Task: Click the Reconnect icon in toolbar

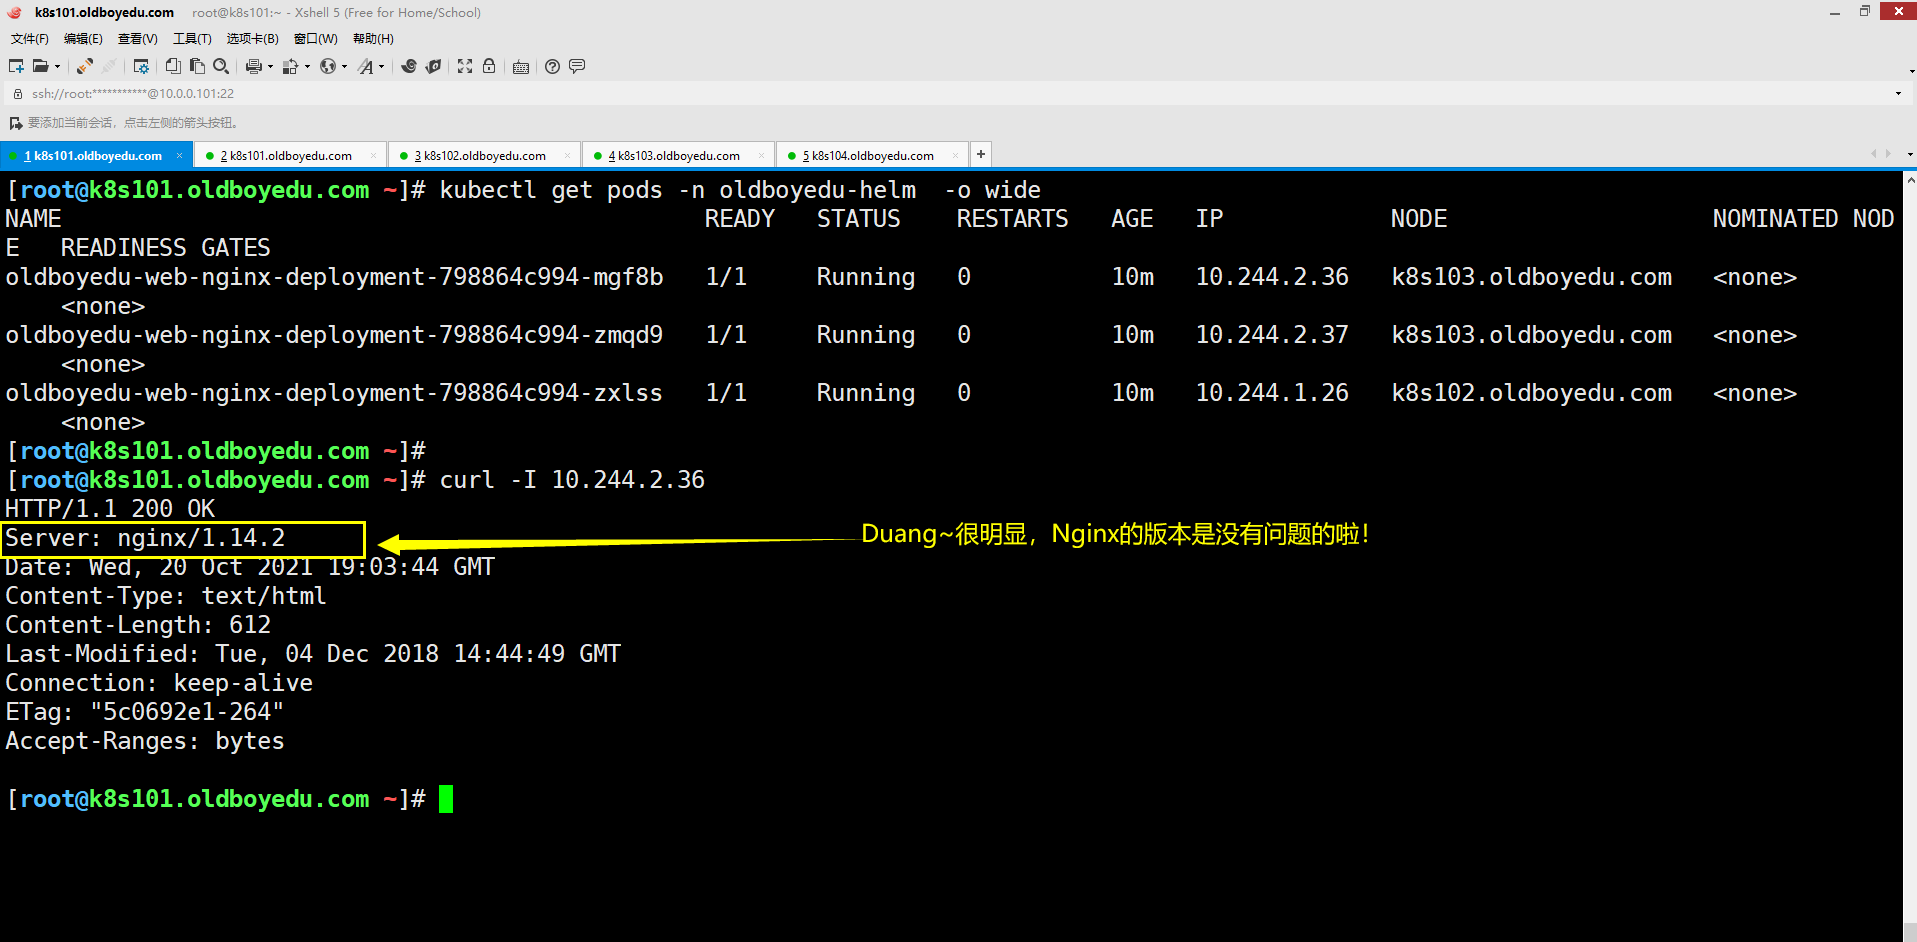Action: [85, 66]
